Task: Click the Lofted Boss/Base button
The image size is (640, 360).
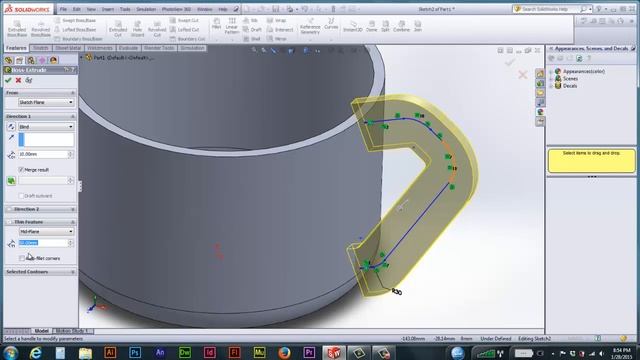Action: 75,30
